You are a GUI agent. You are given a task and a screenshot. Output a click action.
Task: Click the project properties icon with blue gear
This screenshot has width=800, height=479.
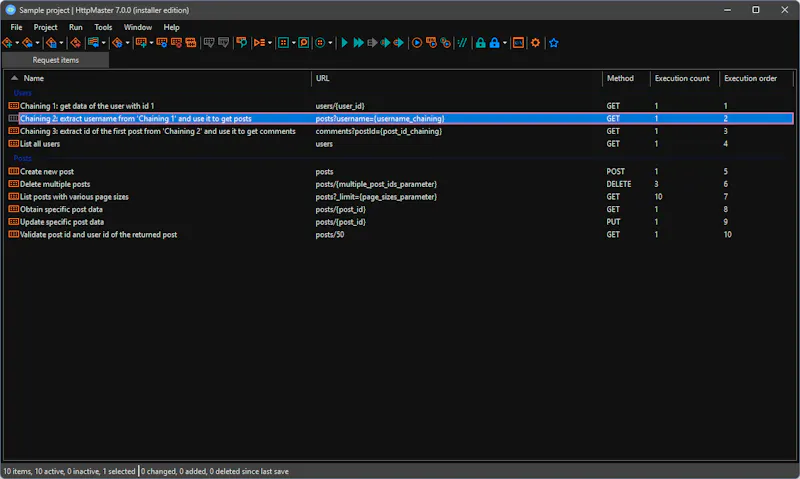pyautogui.click(x=117, y=43)
